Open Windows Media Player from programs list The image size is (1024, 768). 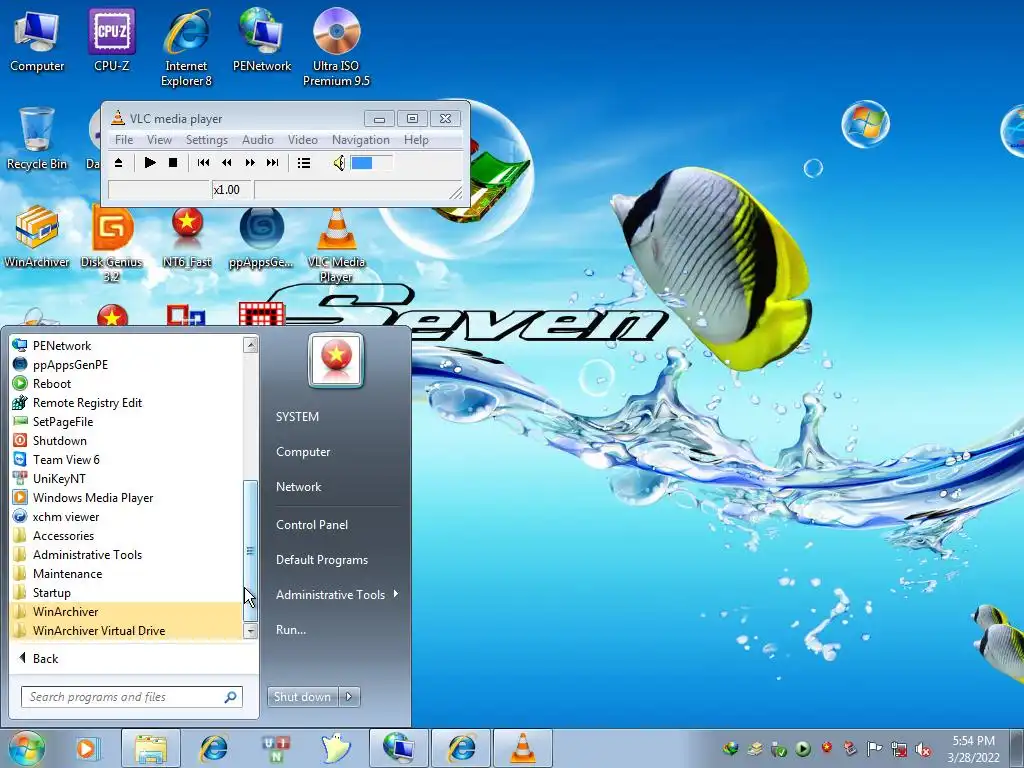(x=125, y=498)
